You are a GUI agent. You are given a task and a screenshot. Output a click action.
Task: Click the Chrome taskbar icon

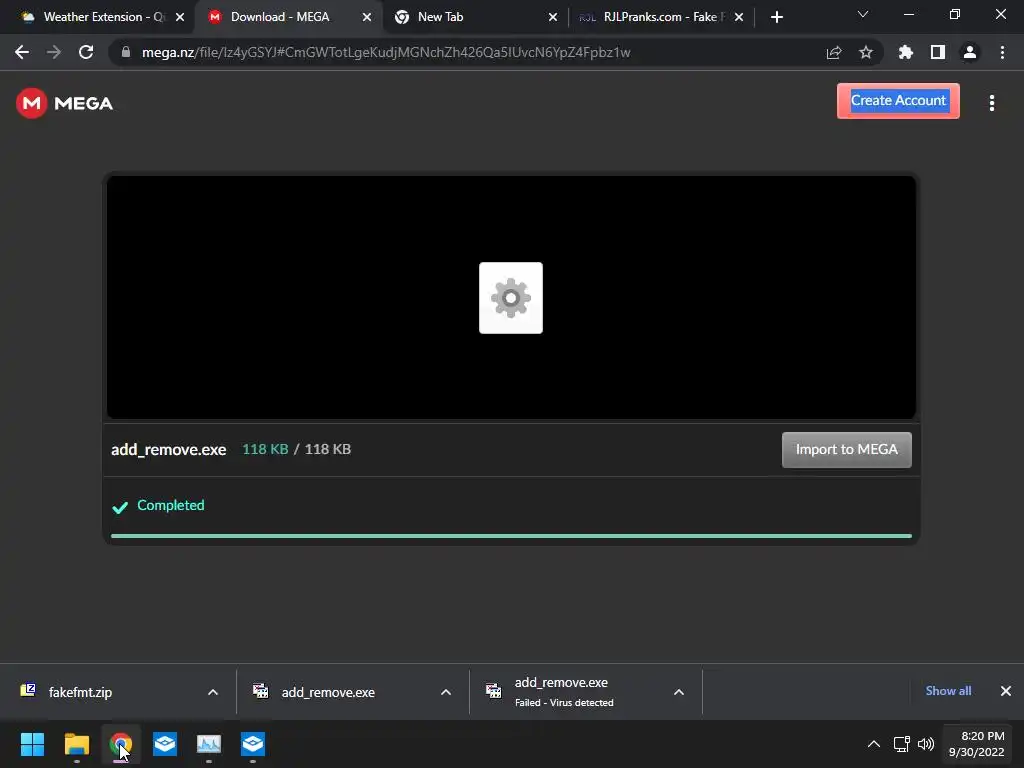click(120, 744)
